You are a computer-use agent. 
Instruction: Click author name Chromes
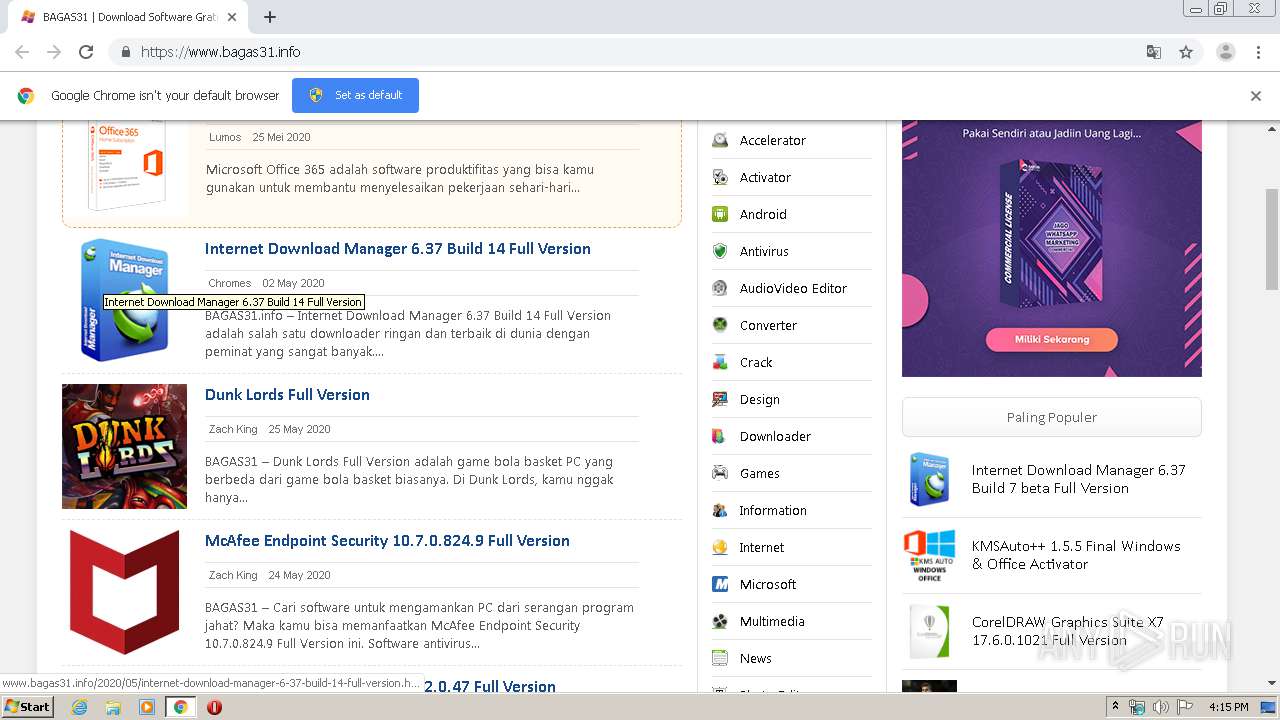230,283
